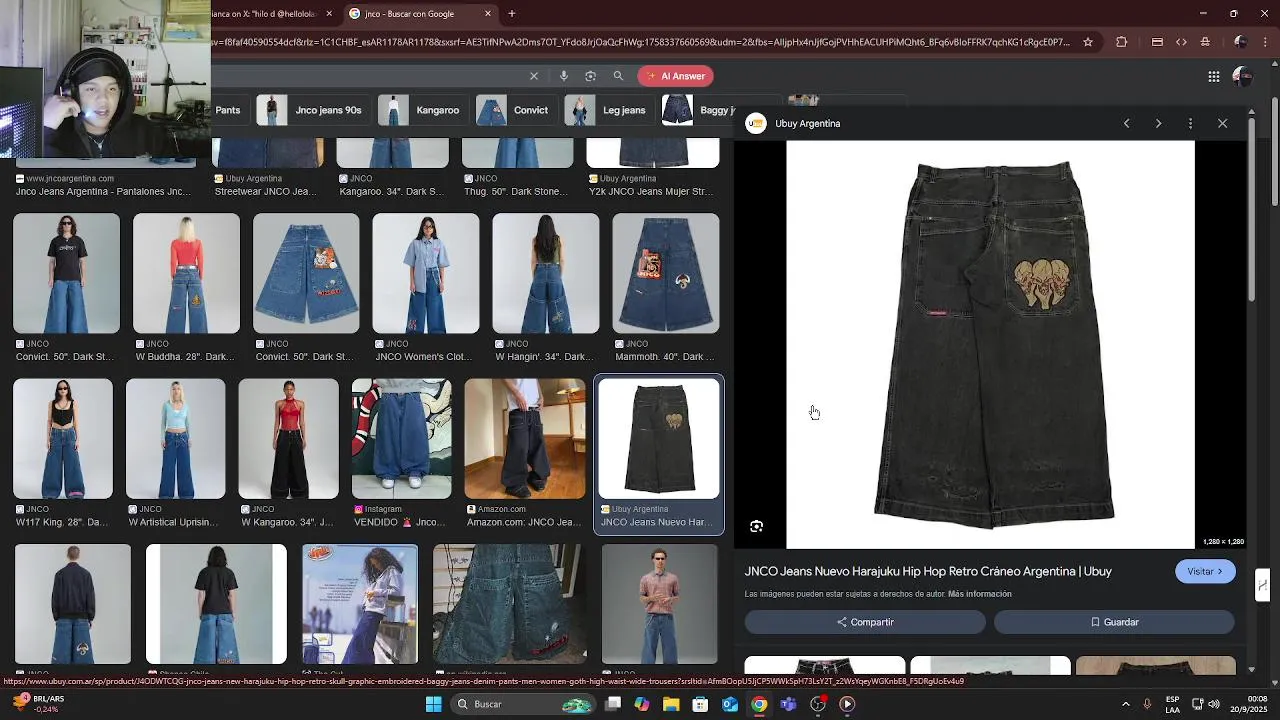
Task: Open the Instagram VENDIDO result thumbnail
Action: [401, 438]
